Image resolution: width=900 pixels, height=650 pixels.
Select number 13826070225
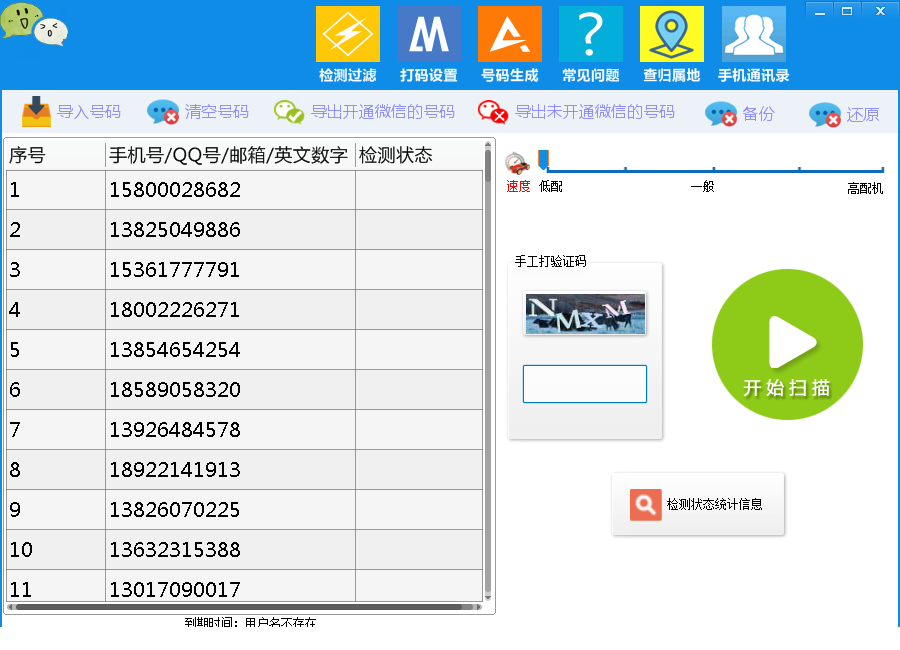coord(174,510)
